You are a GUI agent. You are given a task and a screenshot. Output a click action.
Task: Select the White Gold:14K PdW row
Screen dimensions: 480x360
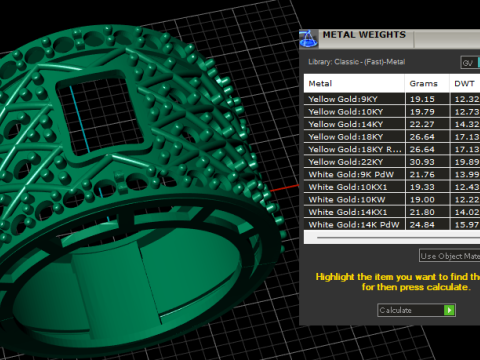point(392,224)
